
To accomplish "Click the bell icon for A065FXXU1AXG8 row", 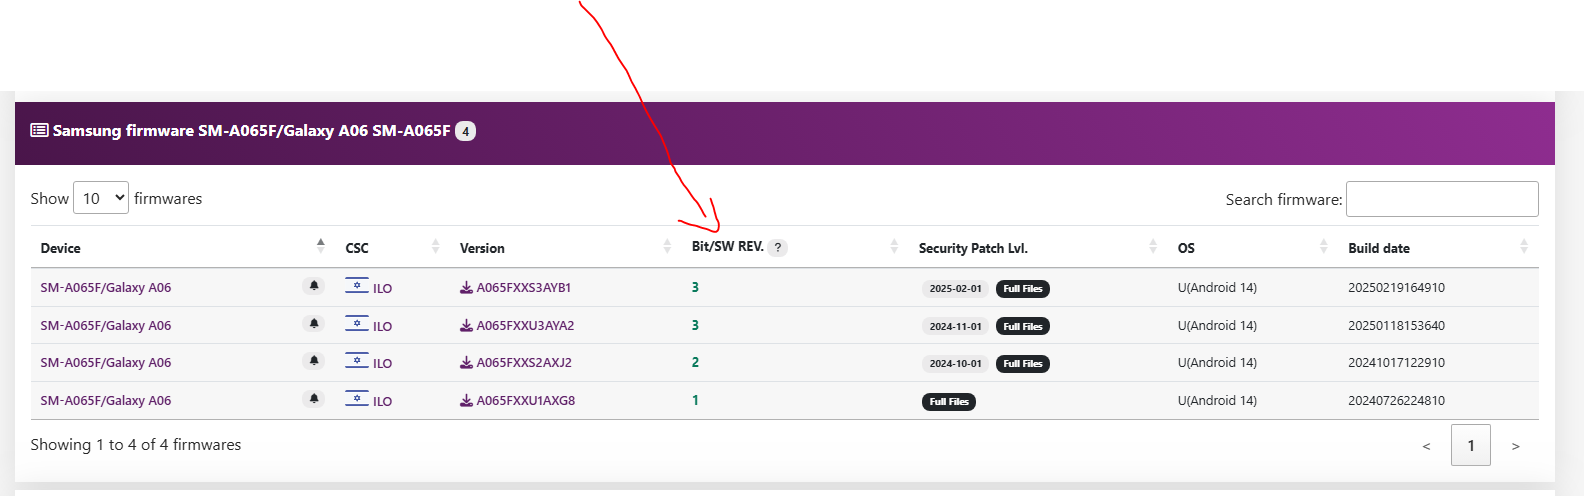I will [314, 399].
